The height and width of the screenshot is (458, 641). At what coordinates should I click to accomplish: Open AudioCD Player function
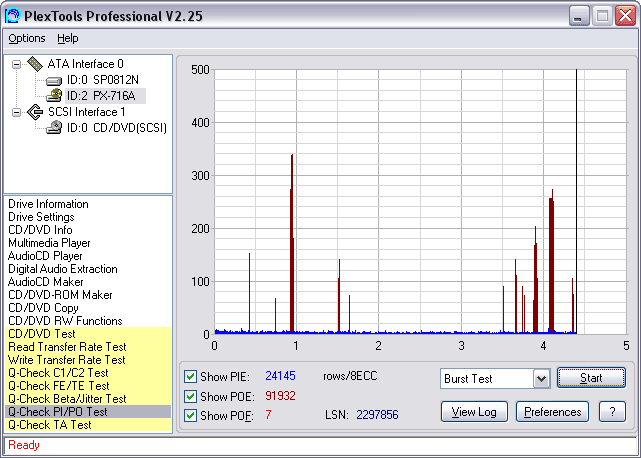[x=45, y=256]
